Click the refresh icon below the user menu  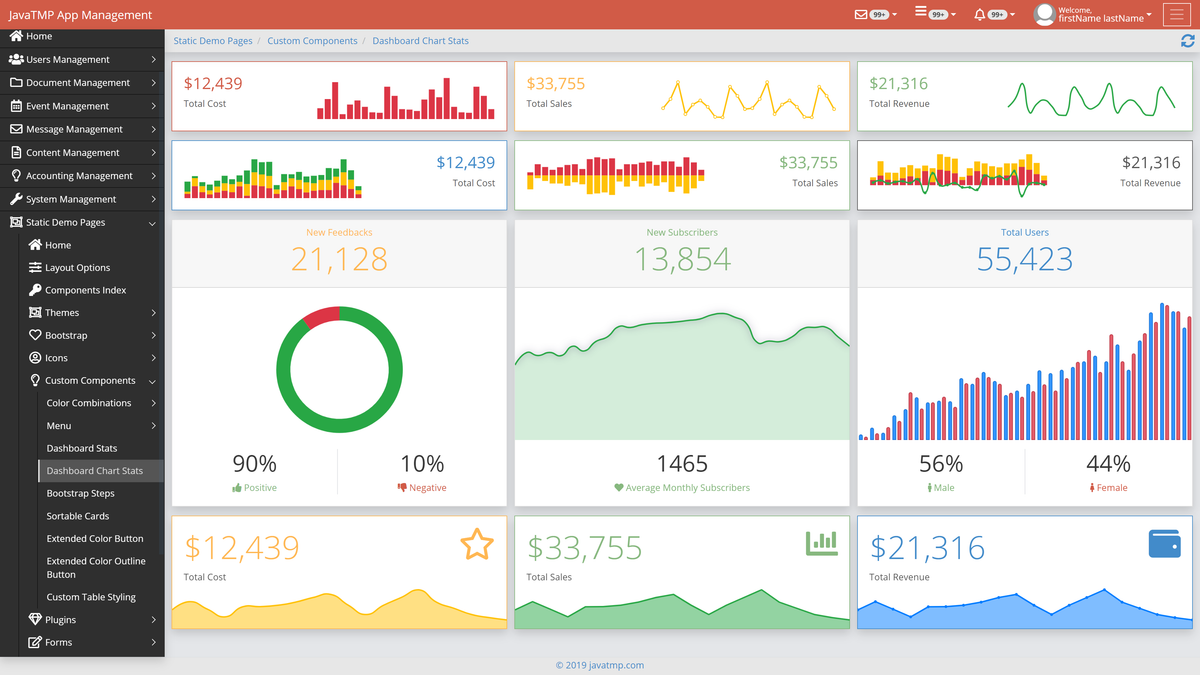[1188, 41]
